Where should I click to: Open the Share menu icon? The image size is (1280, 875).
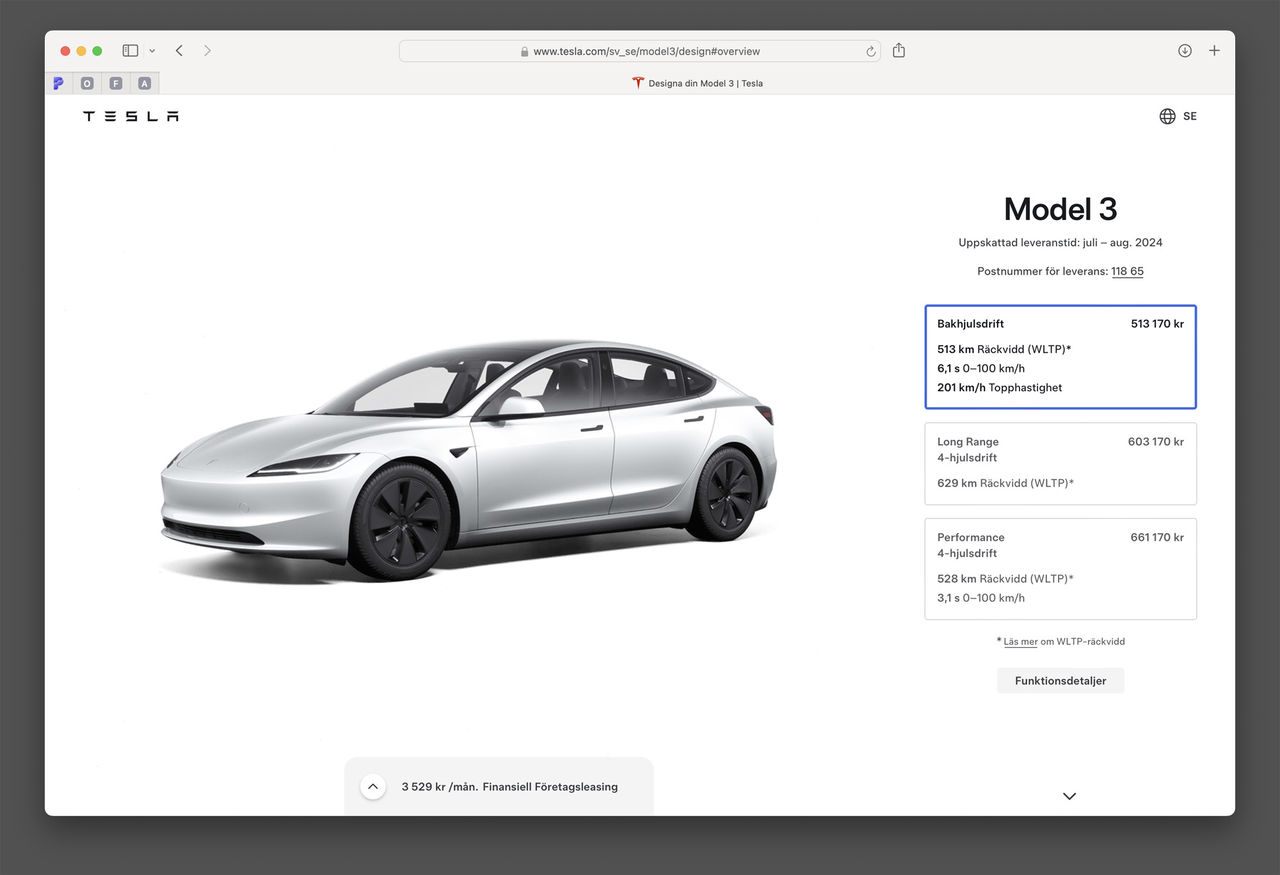click(898, 50)
